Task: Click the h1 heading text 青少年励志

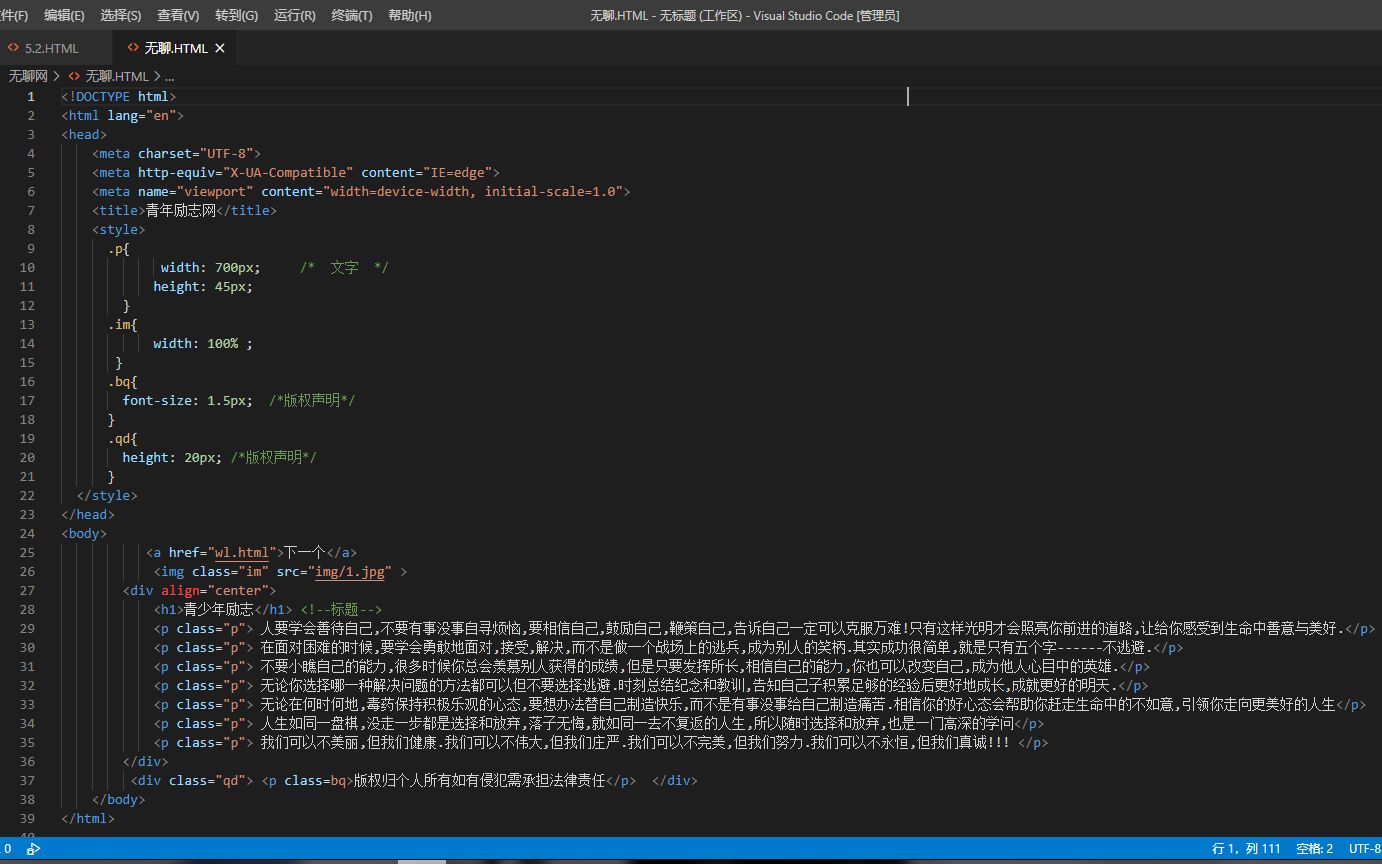Action: point(219,609)
